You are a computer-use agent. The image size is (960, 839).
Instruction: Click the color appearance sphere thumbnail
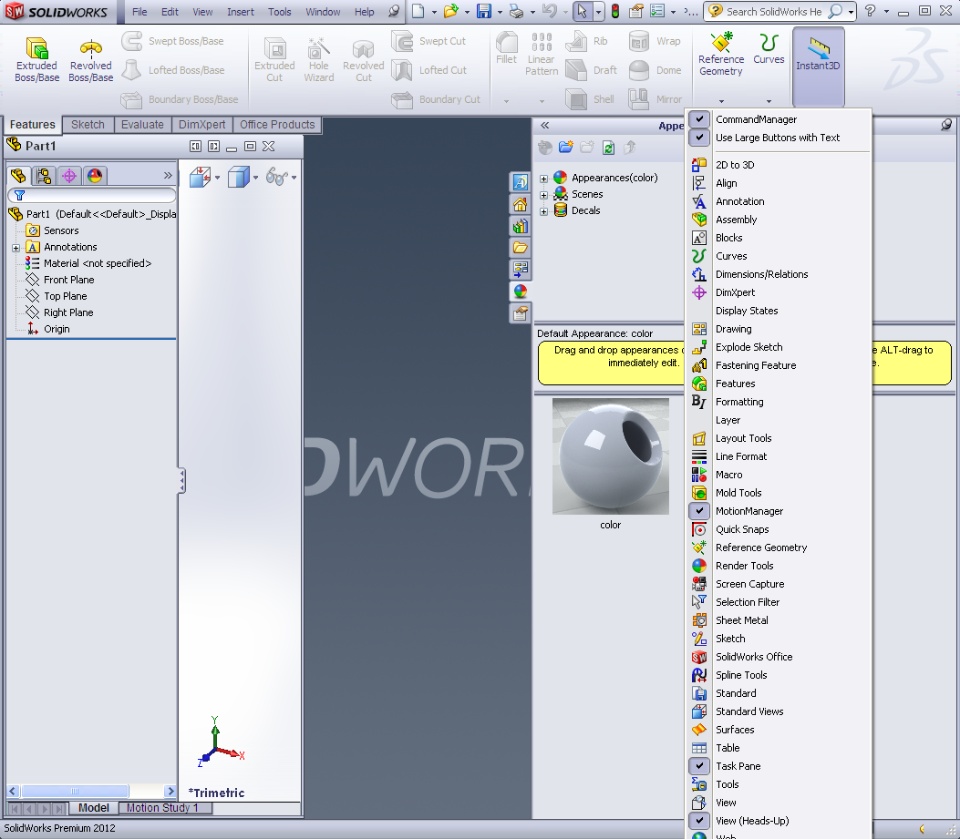(610, 456)
